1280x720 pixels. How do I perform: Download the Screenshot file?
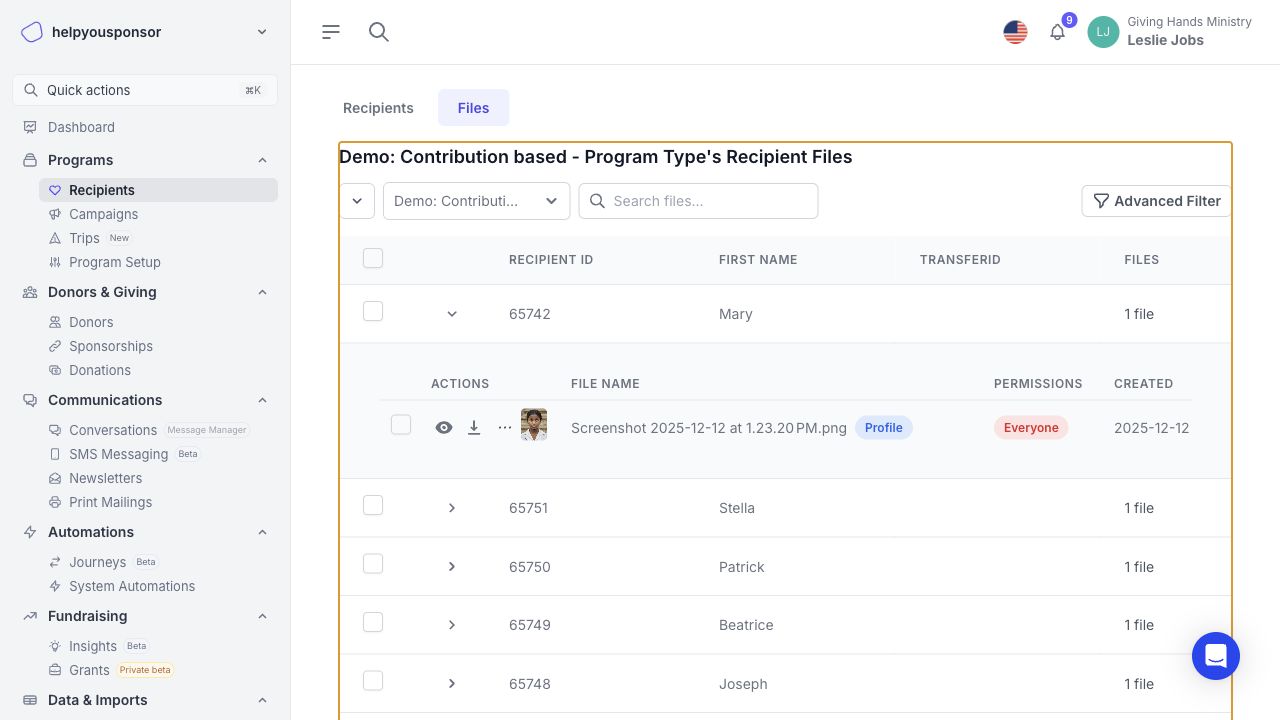(x=474, y=428)
